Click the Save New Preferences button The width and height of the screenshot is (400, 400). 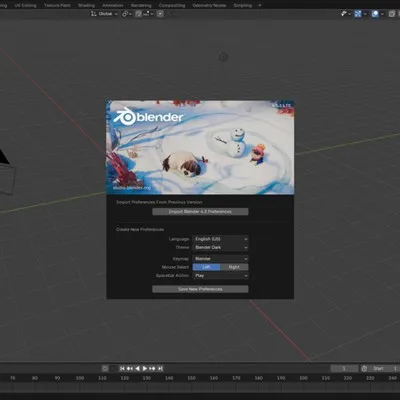coord(200,289)
